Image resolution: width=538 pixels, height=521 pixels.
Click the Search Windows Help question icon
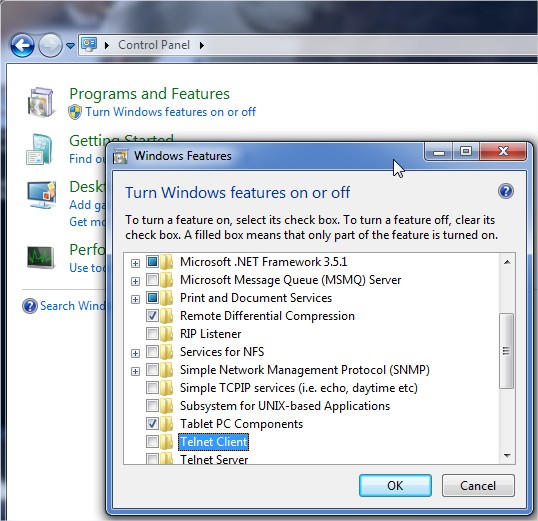[x=30, y=306]
